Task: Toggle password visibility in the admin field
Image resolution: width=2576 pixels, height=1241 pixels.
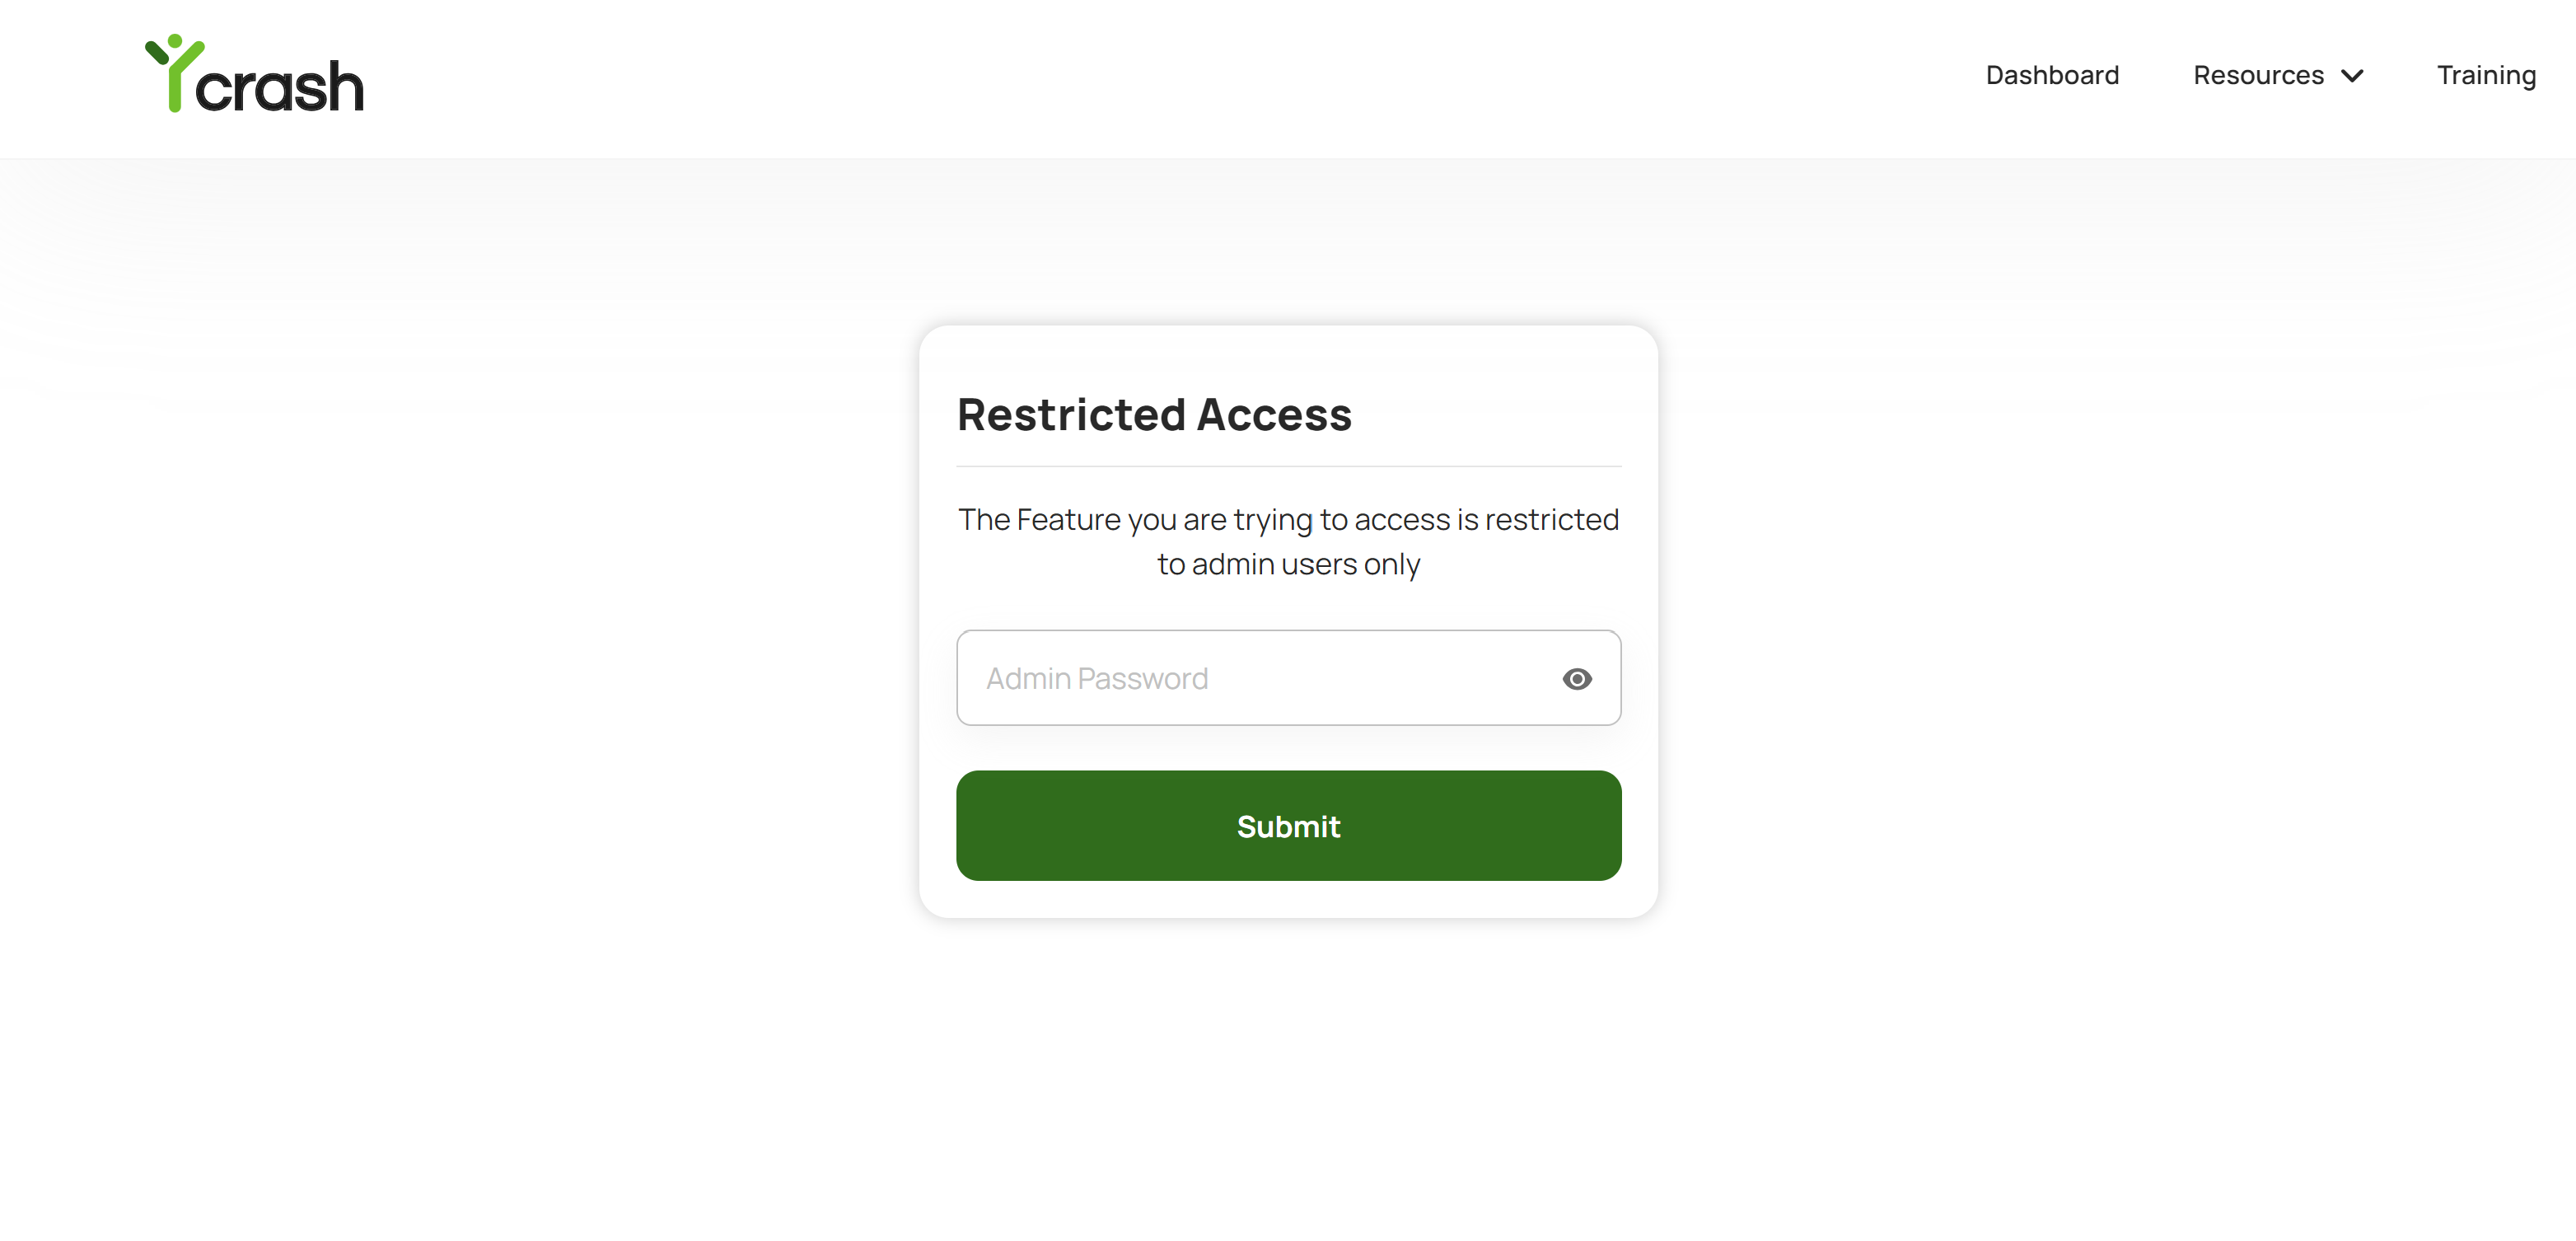Action: coord(1576,679)
